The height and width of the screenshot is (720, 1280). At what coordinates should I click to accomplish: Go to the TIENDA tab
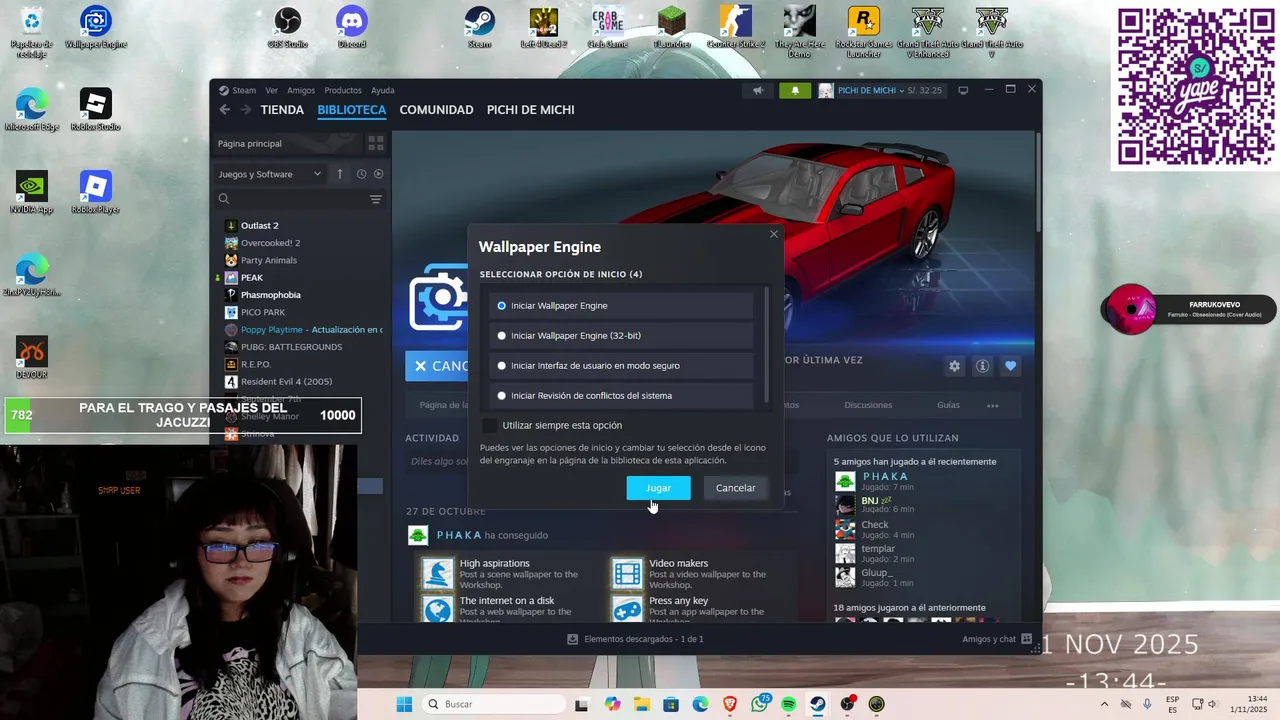pyautogui.click(x=282, y=110)
